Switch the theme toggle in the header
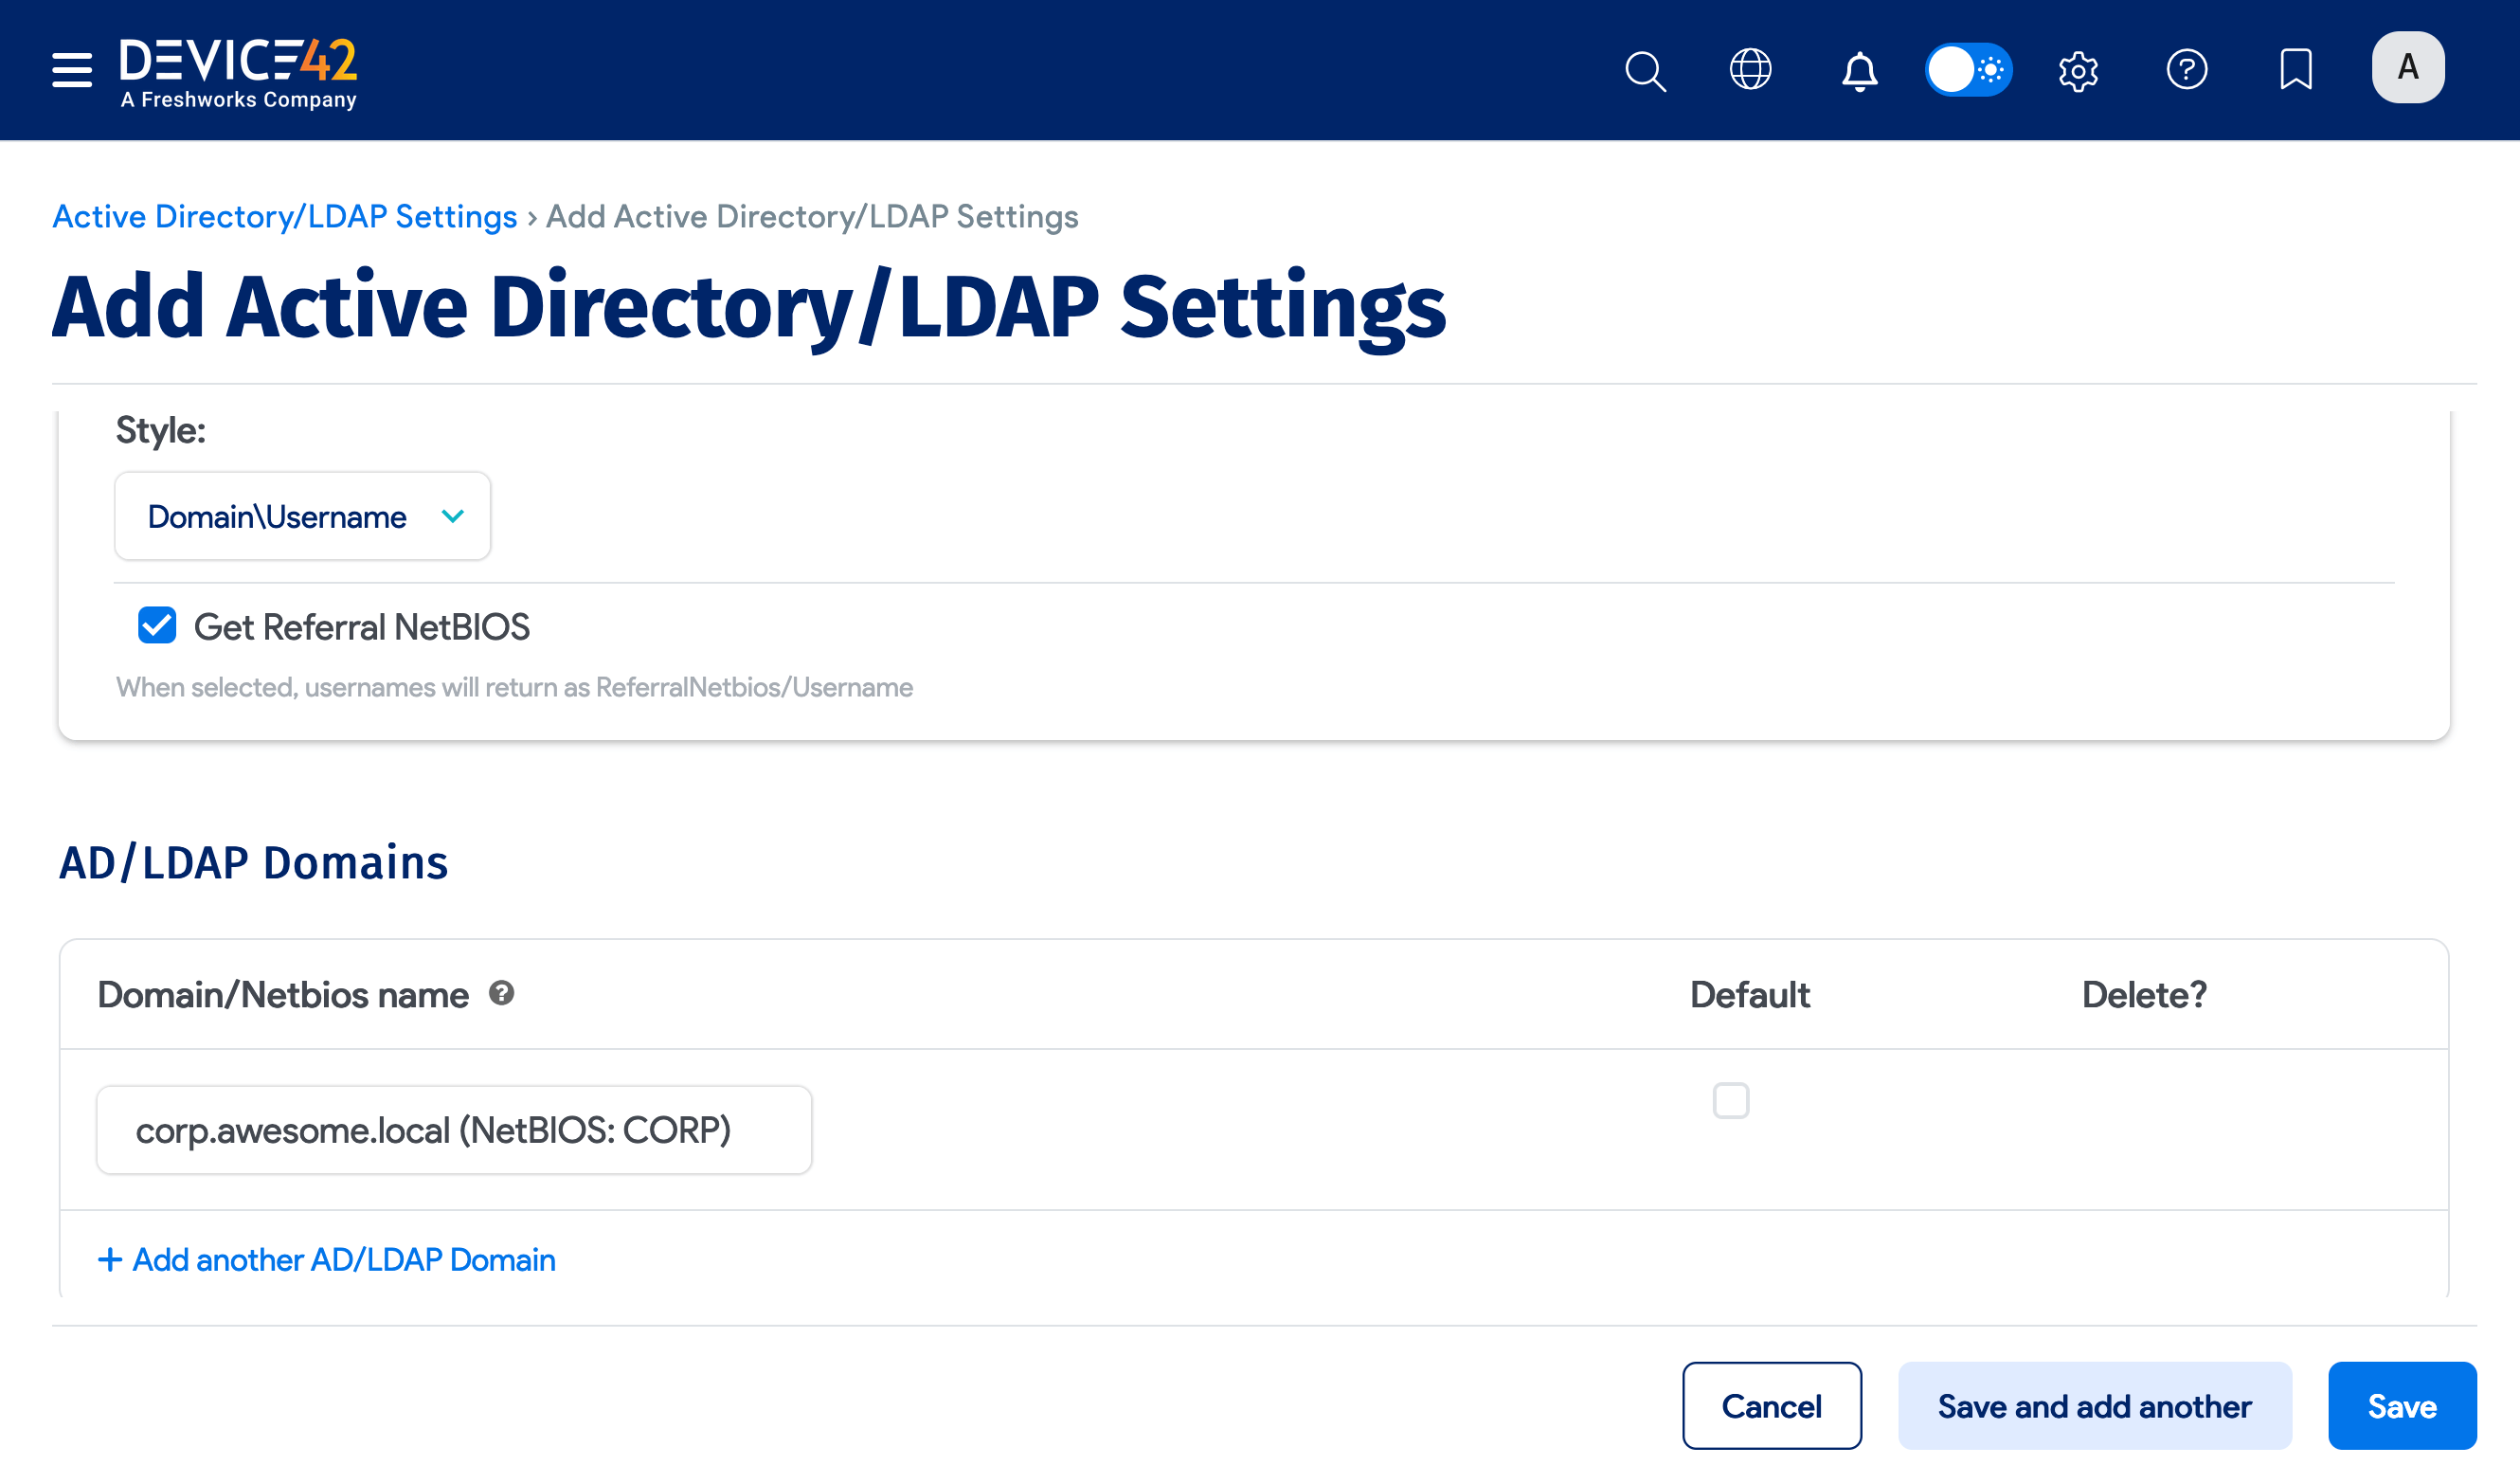2520x1465 pixels. coord(1968,70)
